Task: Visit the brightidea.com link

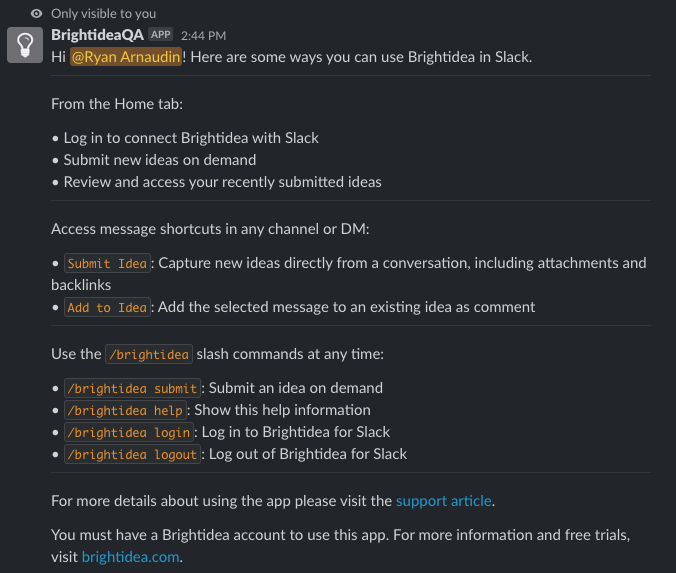Action: 131,557
